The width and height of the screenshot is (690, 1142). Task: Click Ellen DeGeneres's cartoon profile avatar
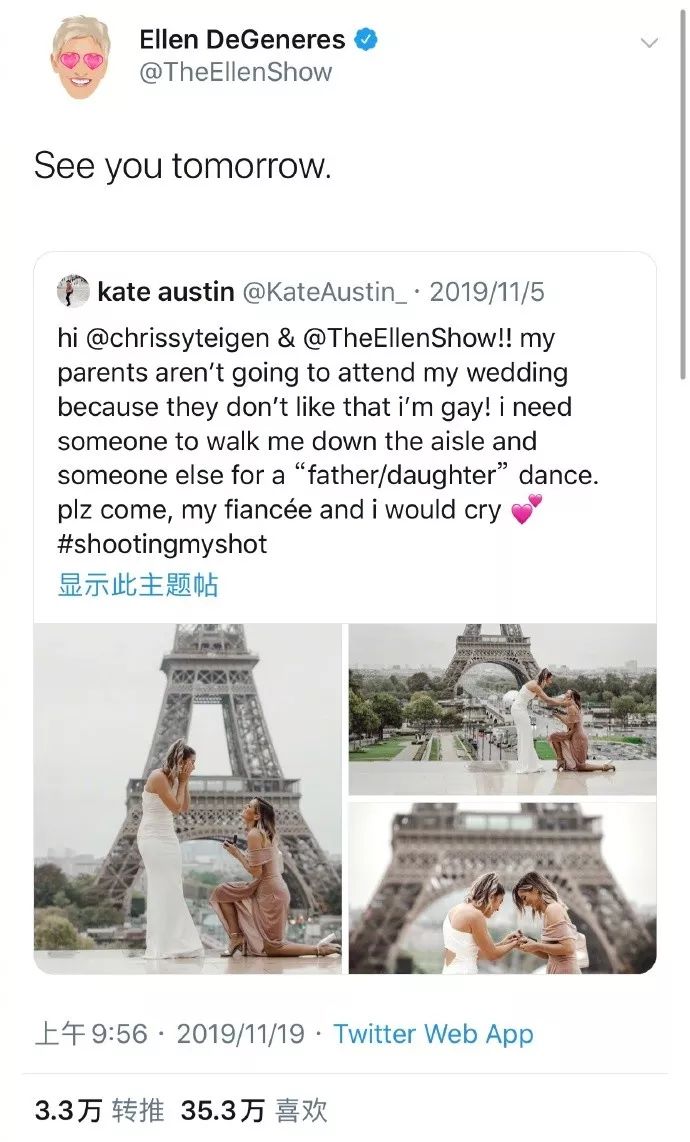coord(82,56)
